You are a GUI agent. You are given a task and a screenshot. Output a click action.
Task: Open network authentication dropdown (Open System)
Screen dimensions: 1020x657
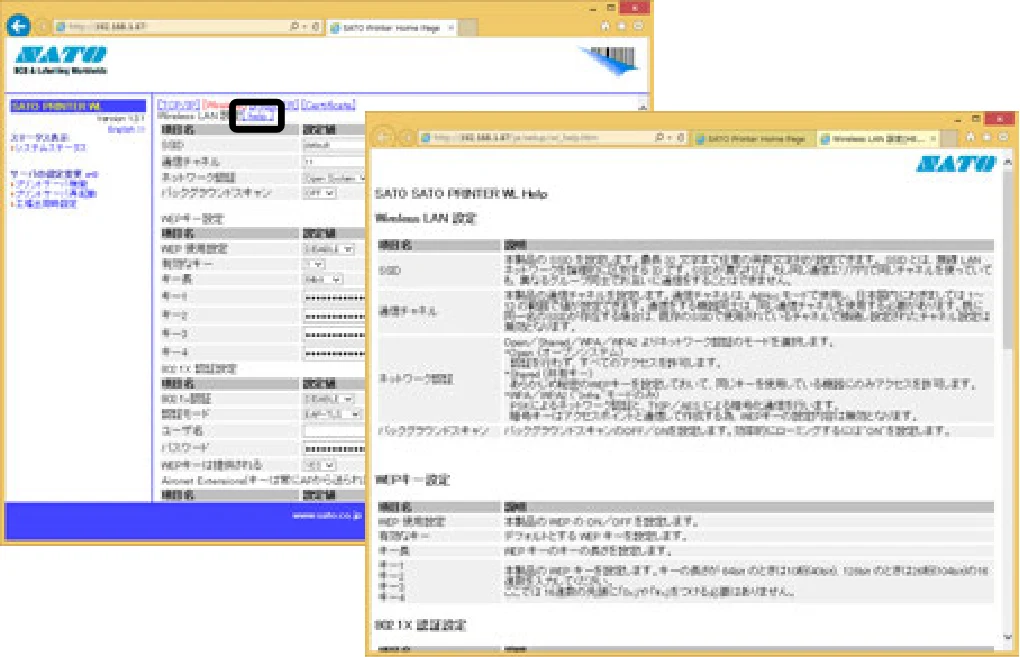(x=334, y=178)
